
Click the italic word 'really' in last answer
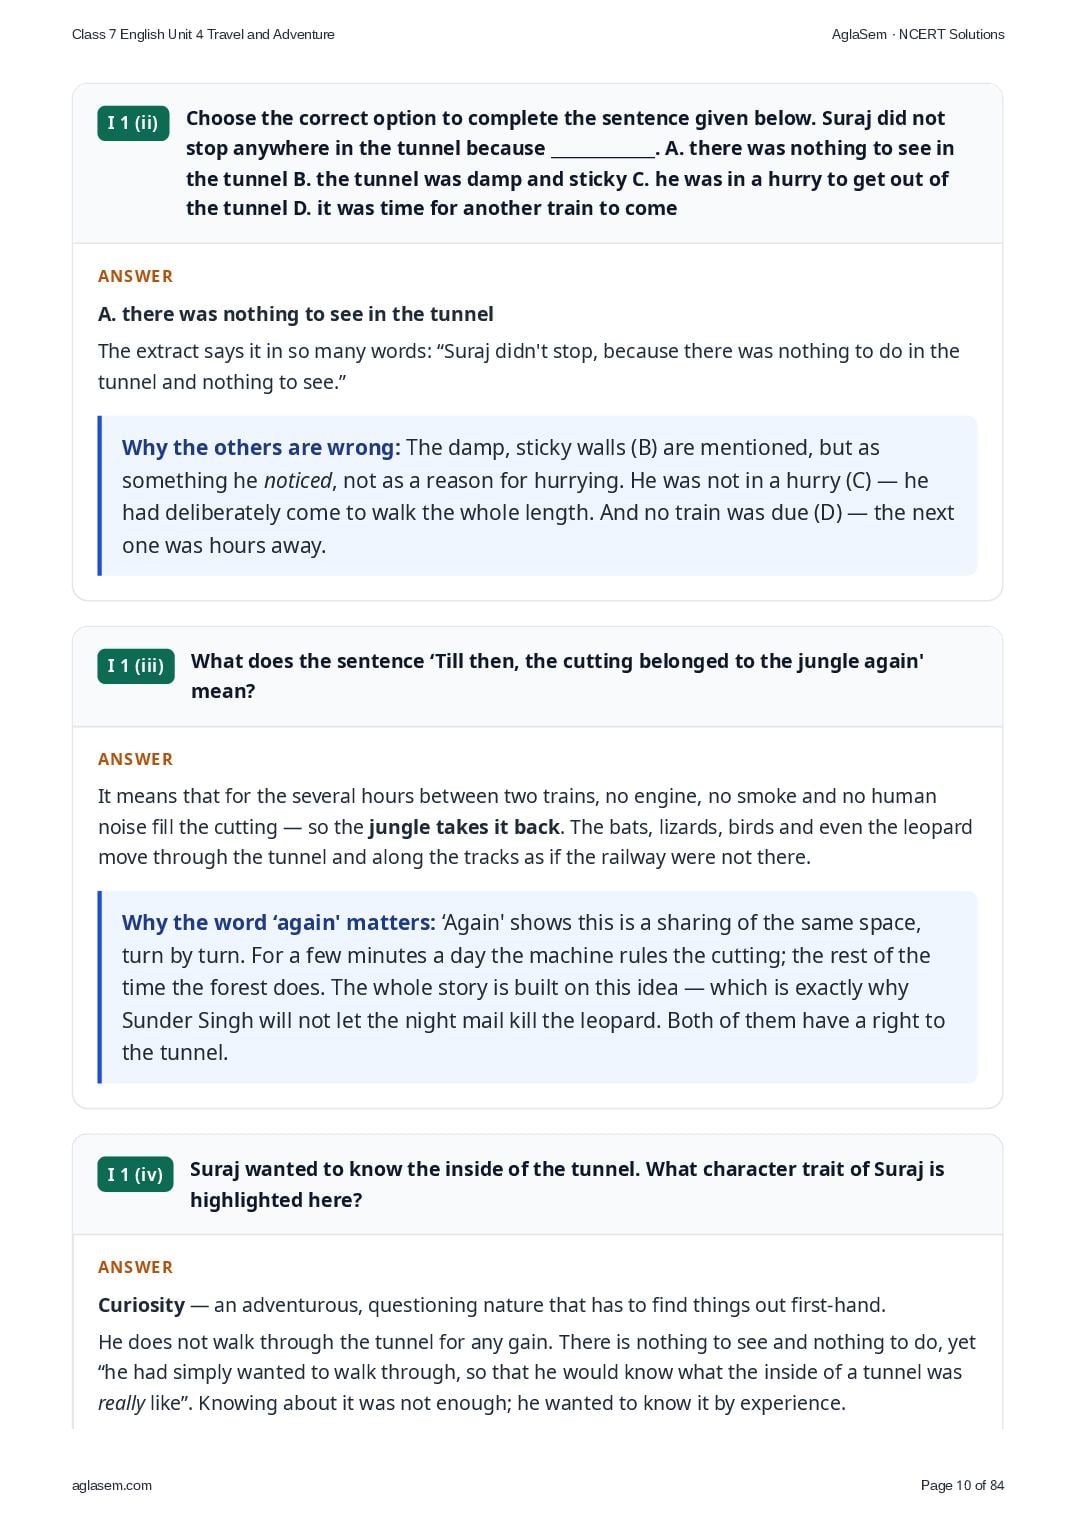[121, 1403]
